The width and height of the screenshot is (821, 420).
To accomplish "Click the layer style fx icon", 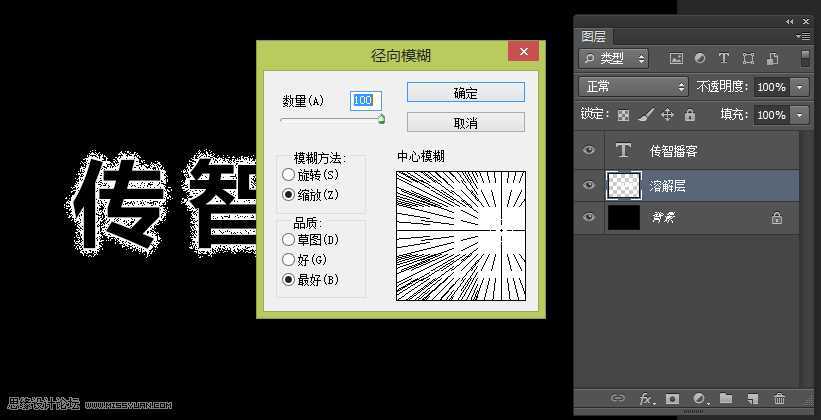I will tap(646, 398).
